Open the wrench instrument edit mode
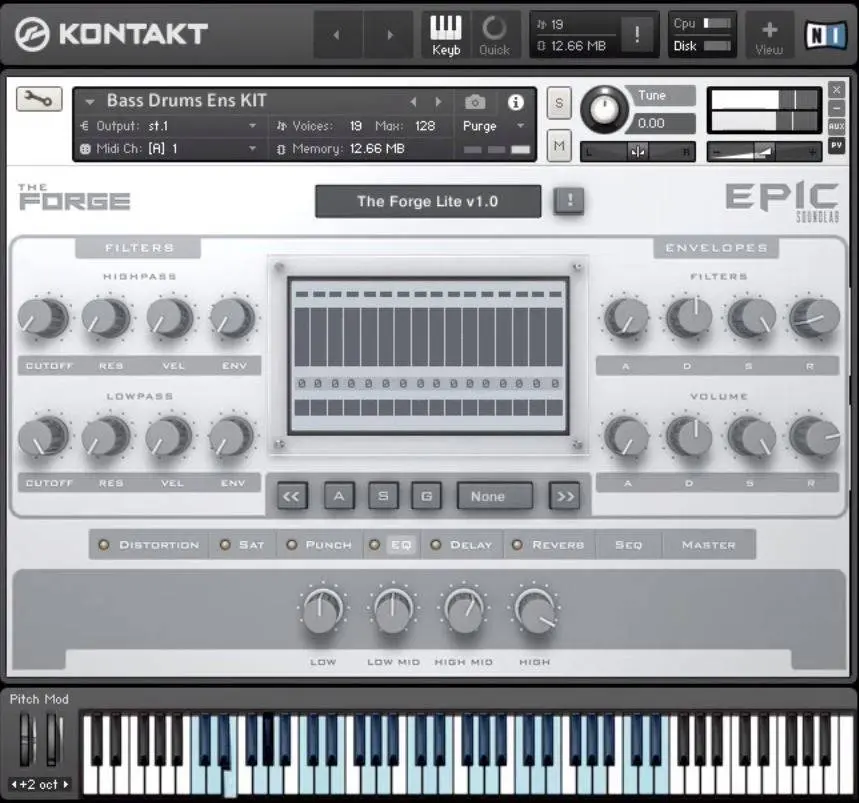Screen dimensions: 859x803 click(x=39, y=99)
